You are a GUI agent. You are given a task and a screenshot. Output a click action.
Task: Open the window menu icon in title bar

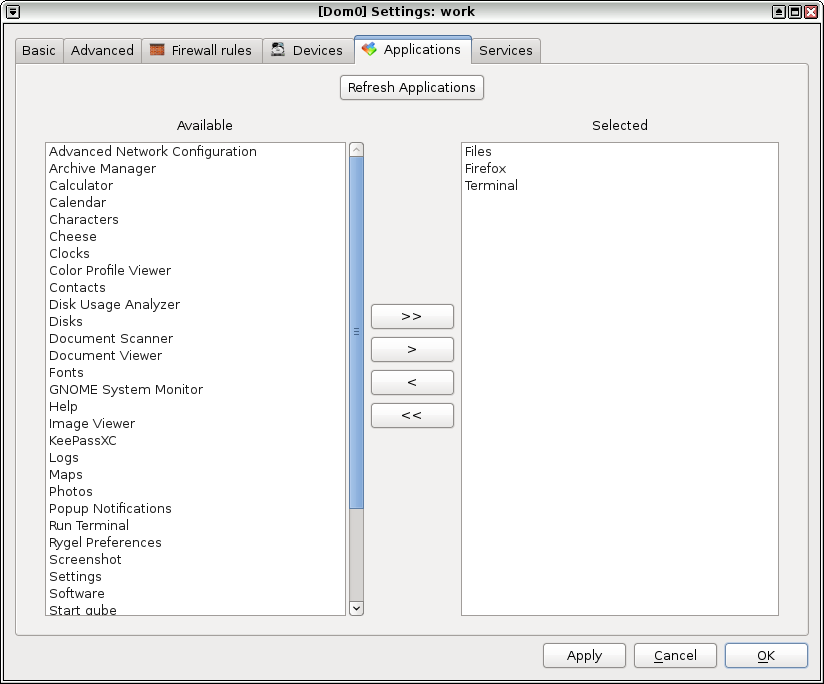12,11
